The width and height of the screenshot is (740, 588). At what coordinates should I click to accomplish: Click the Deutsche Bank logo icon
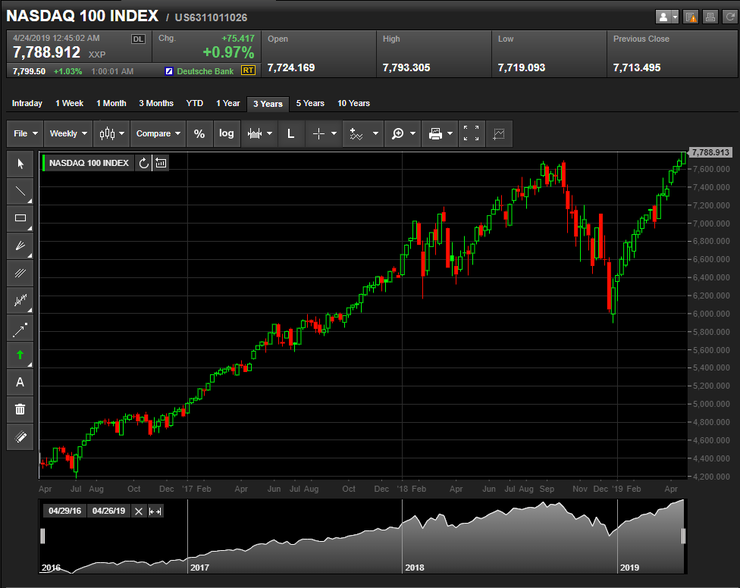169,71
